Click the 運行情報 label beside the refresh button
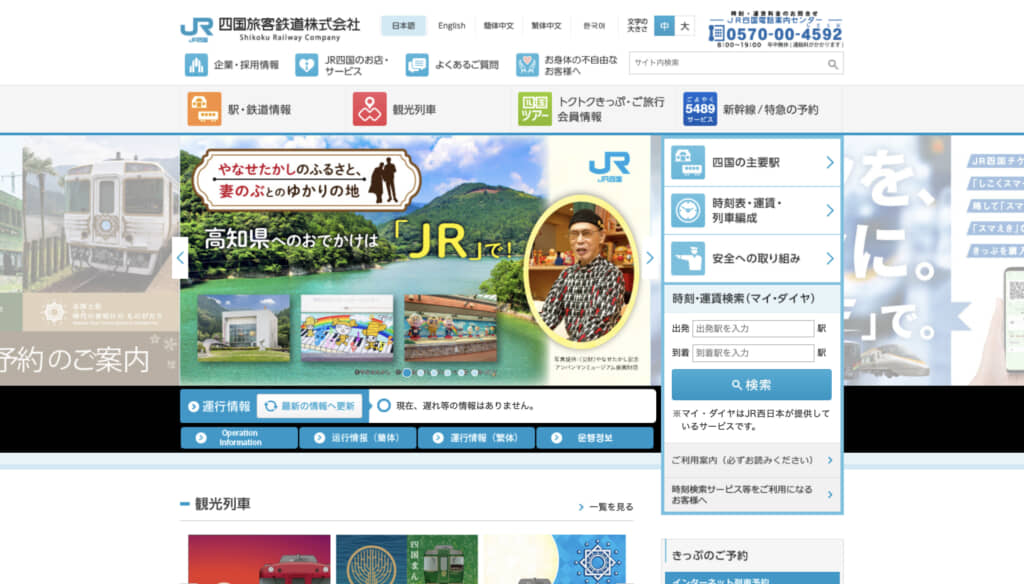Screen dimensions: 1024x584 tap(219, 406)
